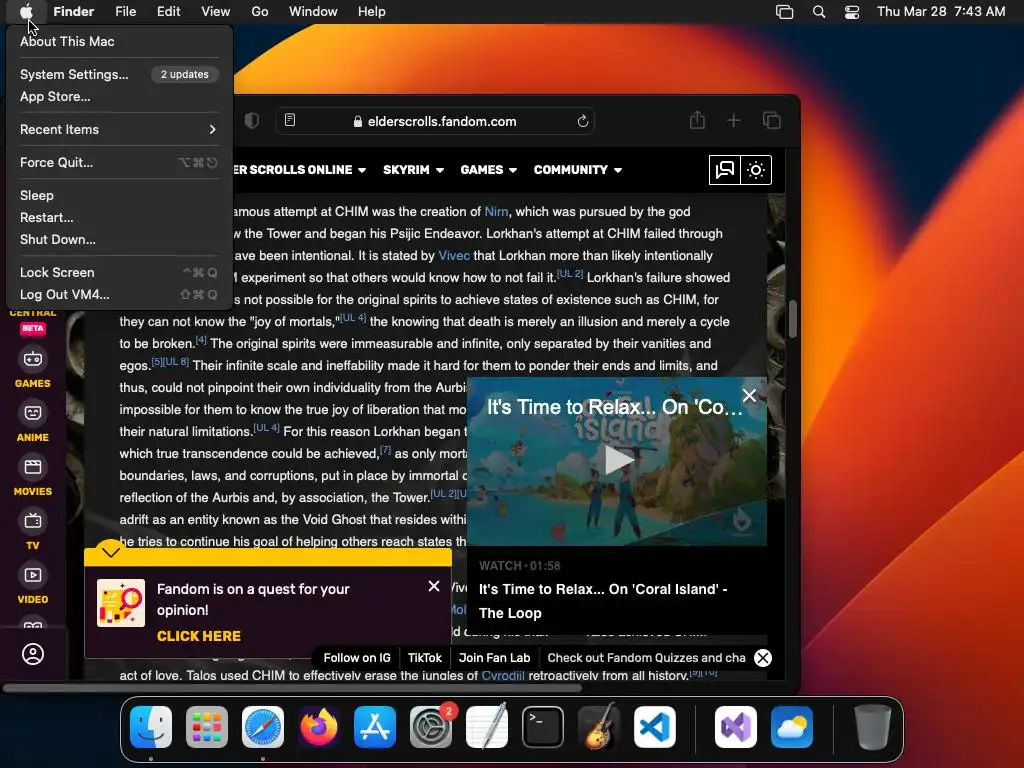Toggle light/dark theme sun icon

coord(756,170)
